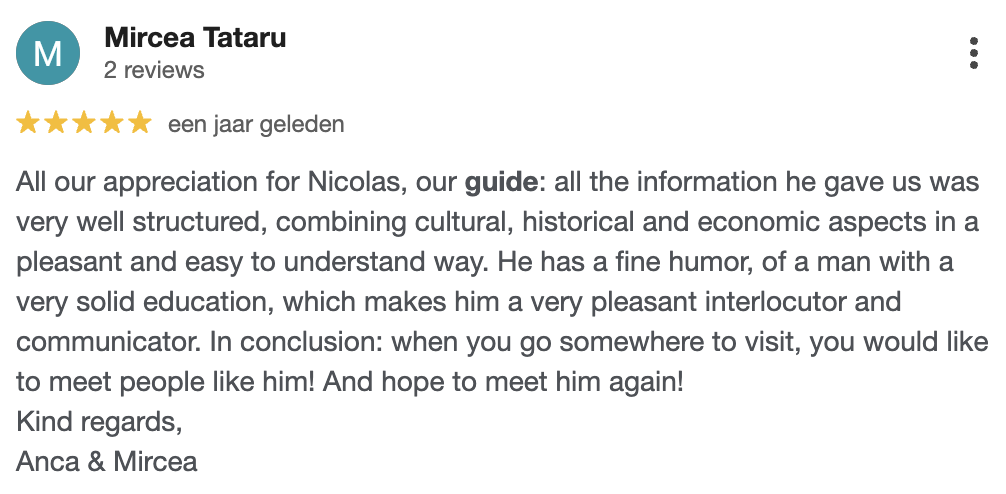Image resolution: width=1006 pixels, height=494 pixels.
Task: Click the fifth rating star
Action: [x=139, y=124]
